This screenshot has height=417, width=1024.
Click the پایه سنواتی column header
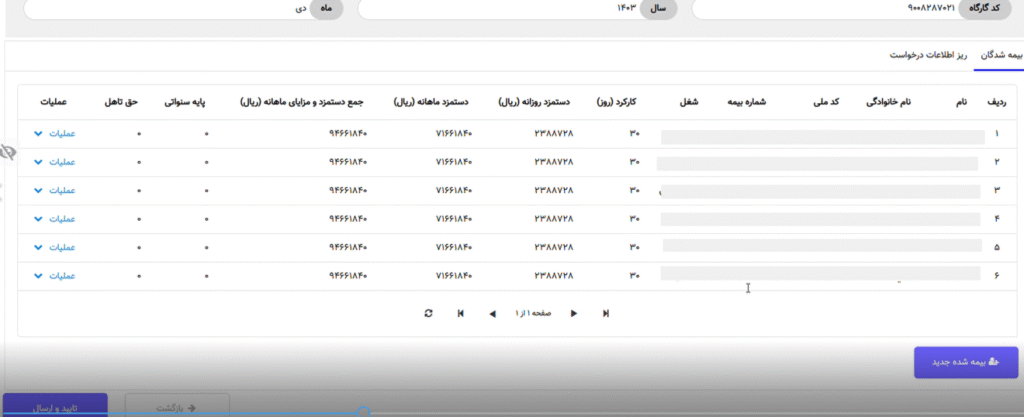(x=184, y=102)
